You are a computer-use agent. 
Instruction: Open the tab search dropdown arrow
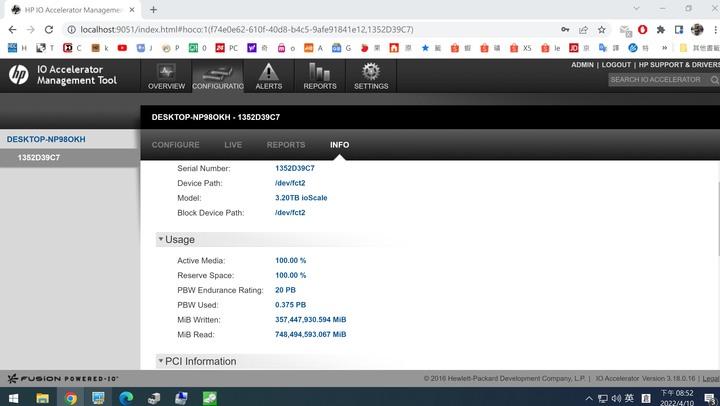636,8
